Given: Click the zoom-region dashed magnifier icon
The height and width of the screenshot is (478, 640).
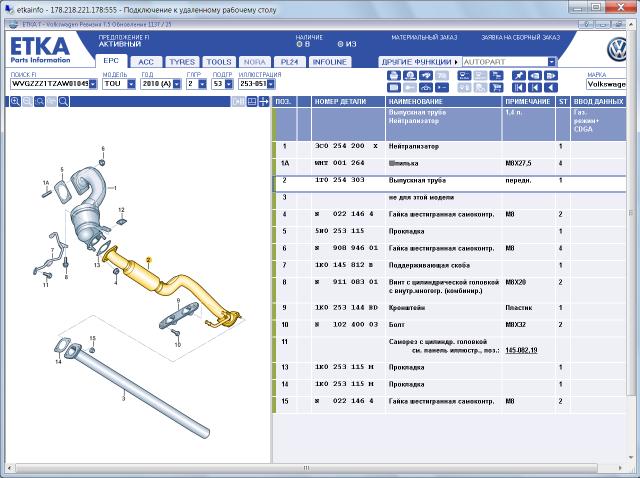Looking at the screenshot, I should (x=39, y=102).
